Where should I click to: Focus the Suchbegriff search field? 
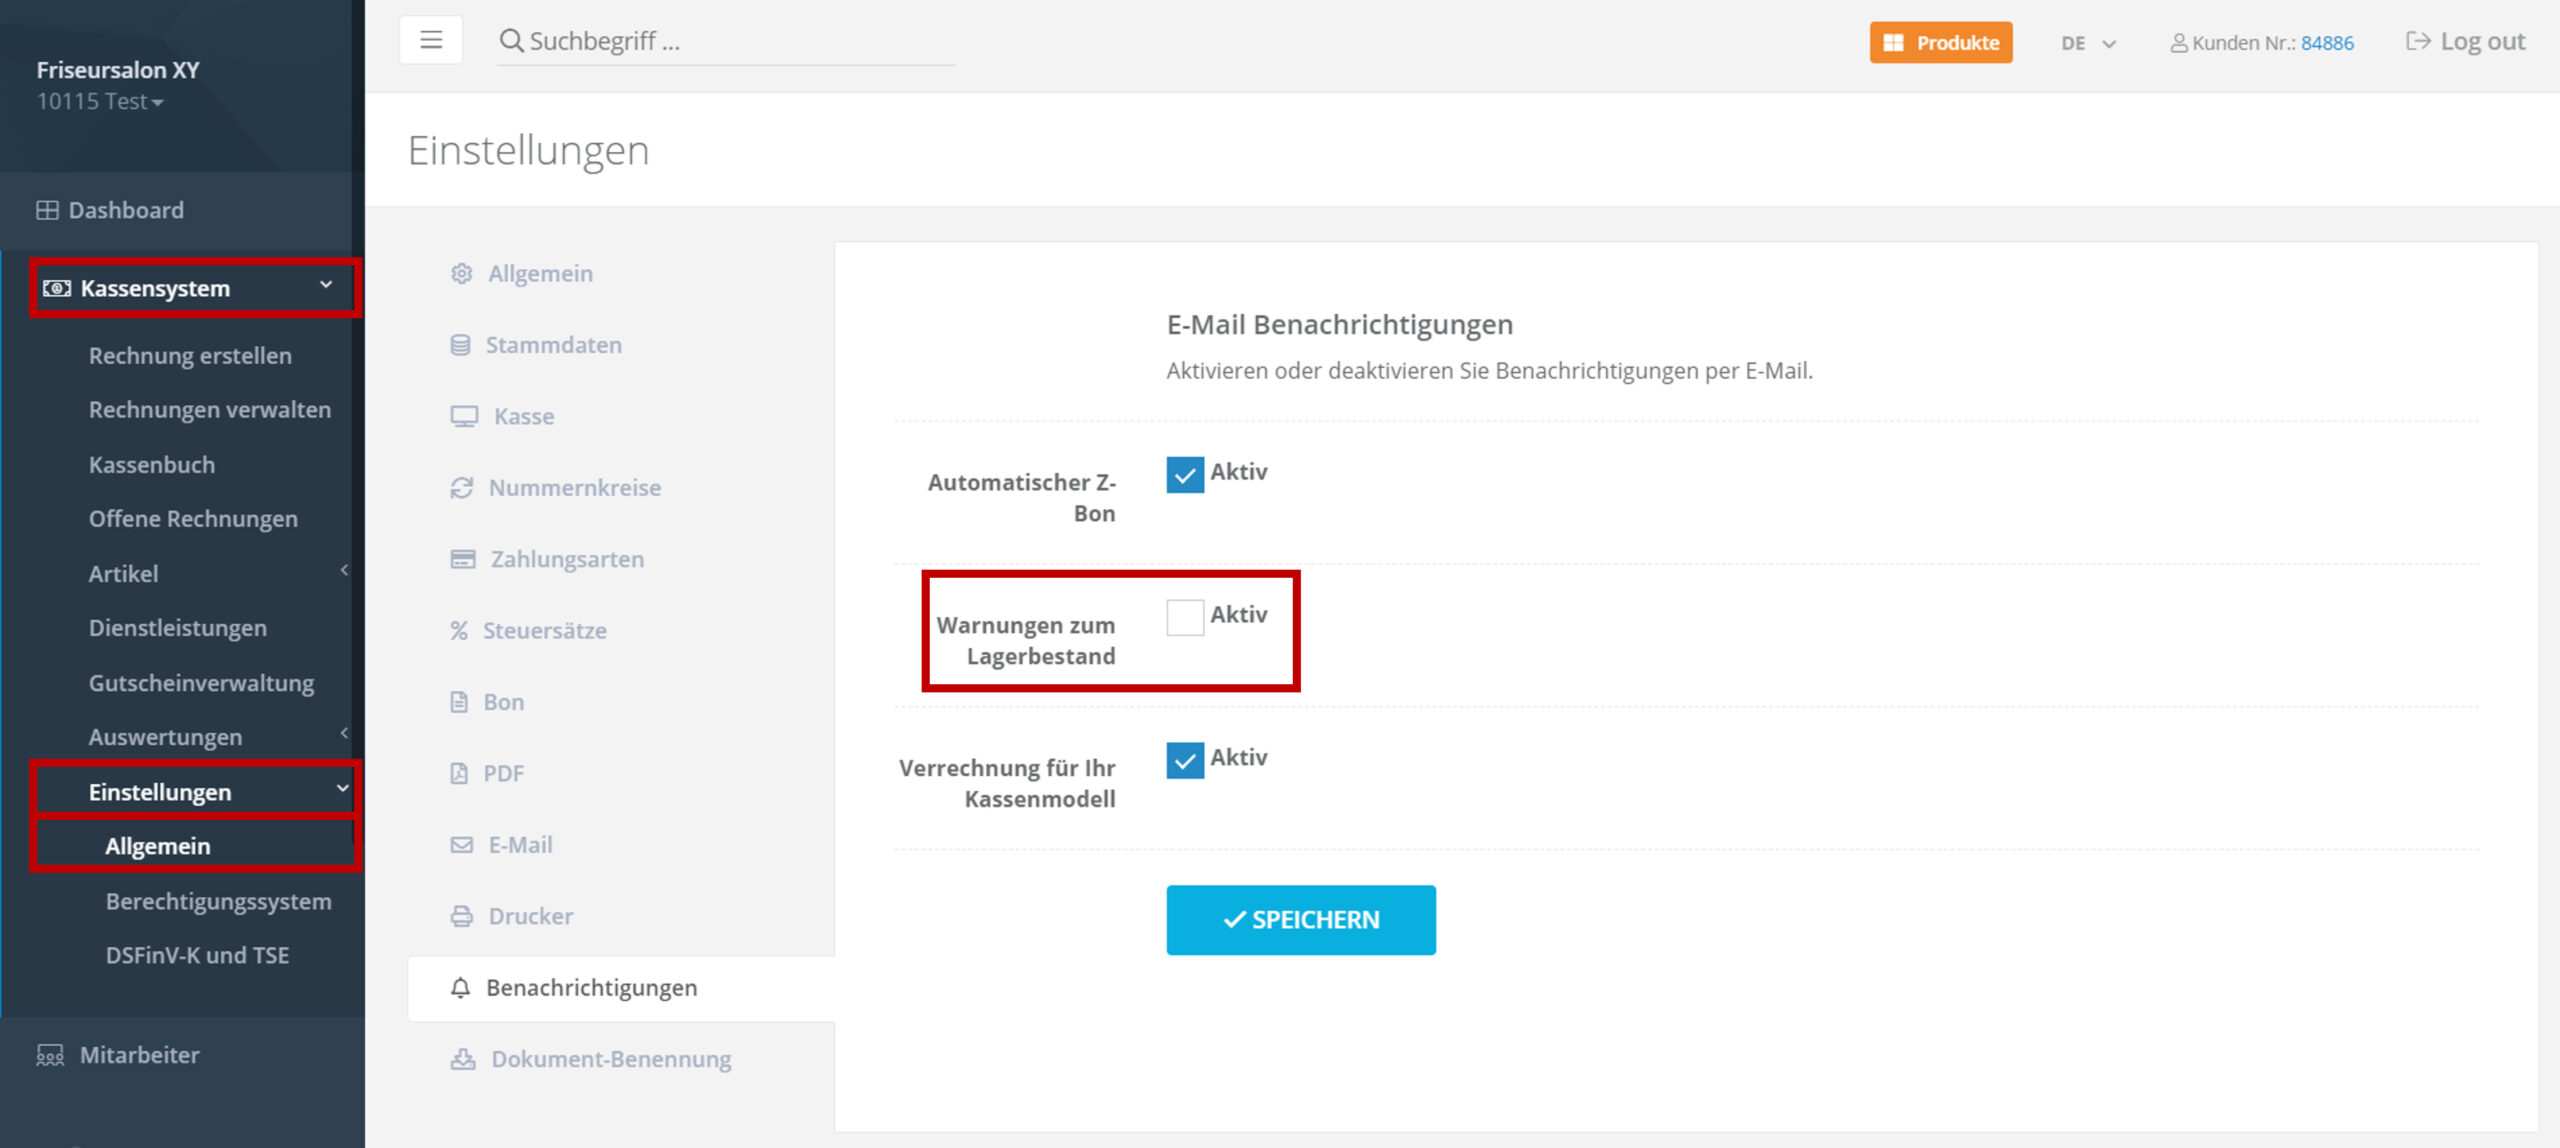pyautogui.click(x=726, y=41)
